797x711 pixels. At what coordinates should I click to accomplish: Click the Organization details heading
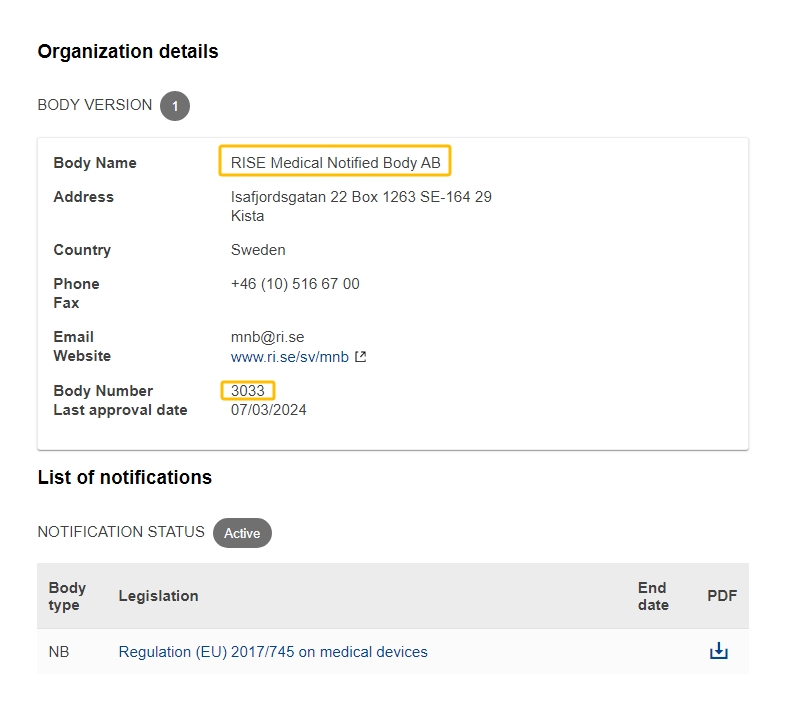click(x=128, y=51)
